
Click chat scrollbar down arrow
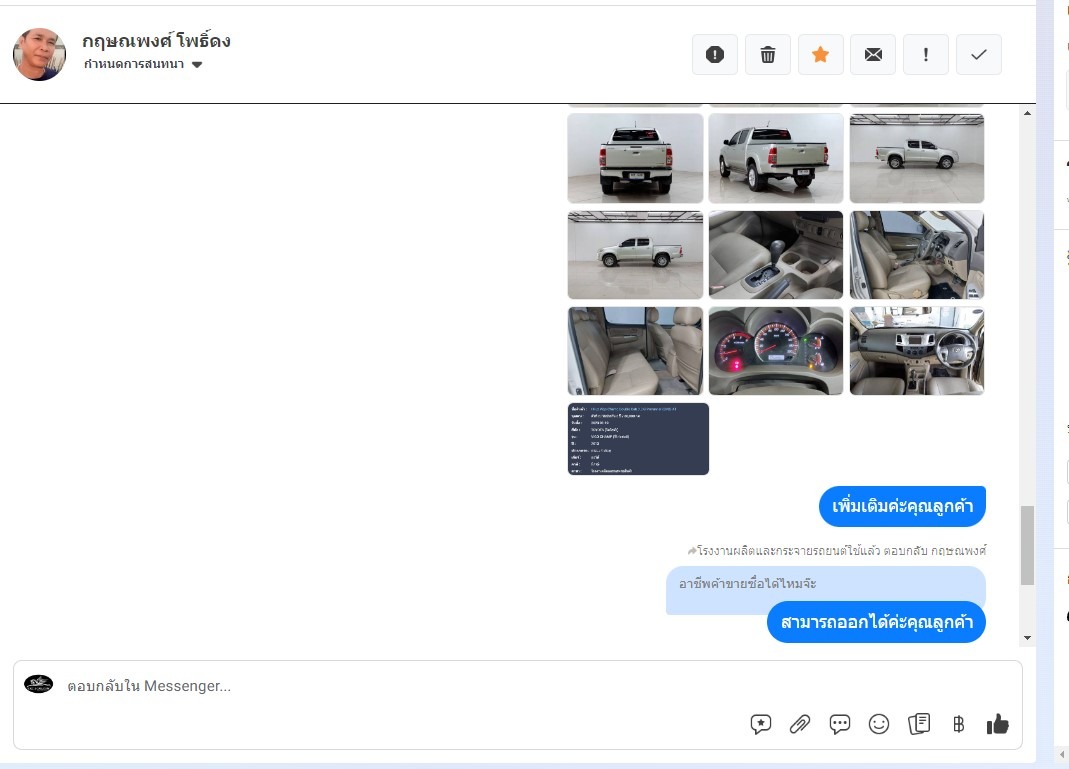coord(1027,638)
